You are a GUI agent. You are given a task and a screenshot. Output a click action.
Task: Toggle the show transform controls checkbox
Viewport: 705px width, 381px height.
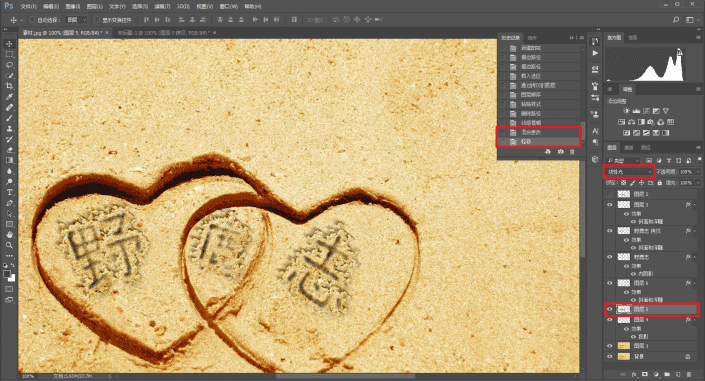click(97, 20)
